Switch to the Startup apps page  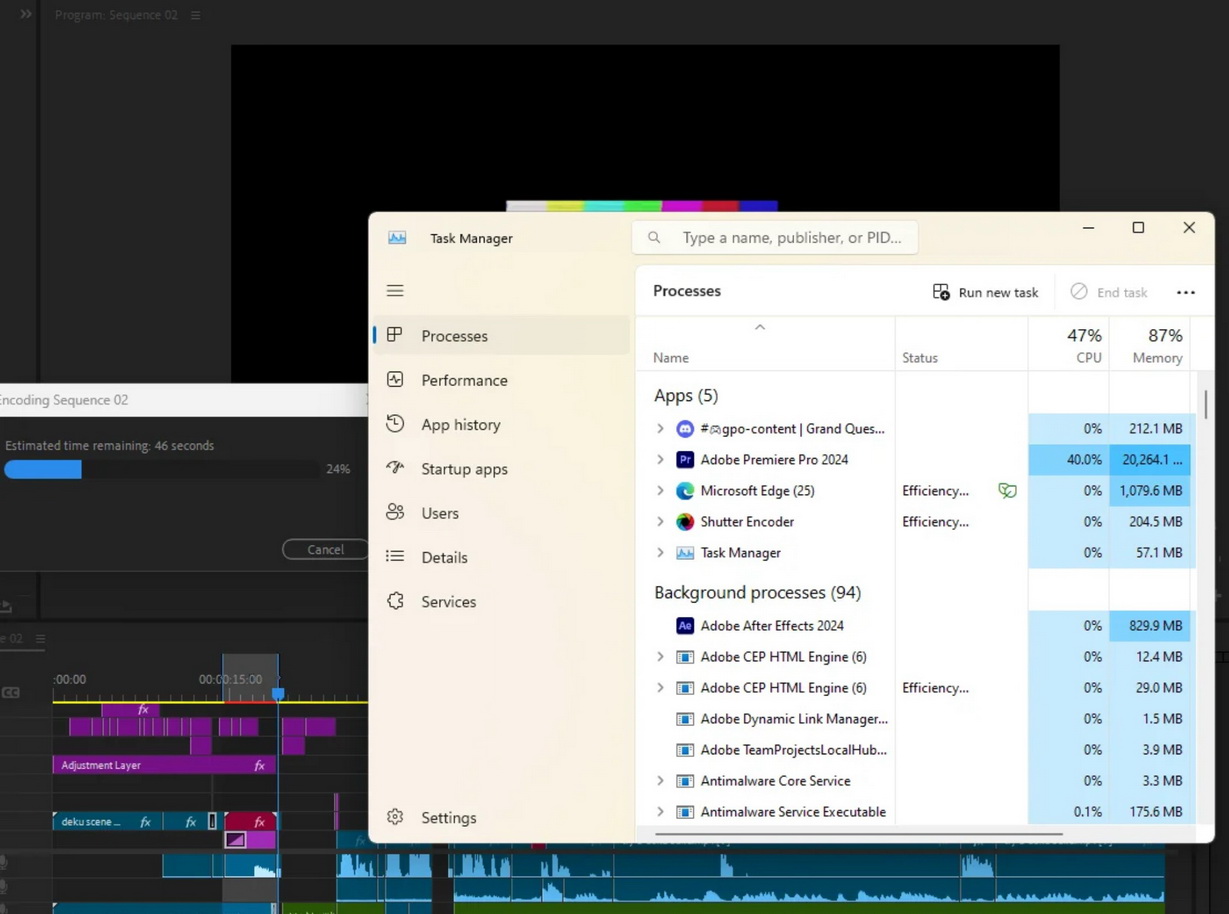pyautogui.click(x=464, y=469)
